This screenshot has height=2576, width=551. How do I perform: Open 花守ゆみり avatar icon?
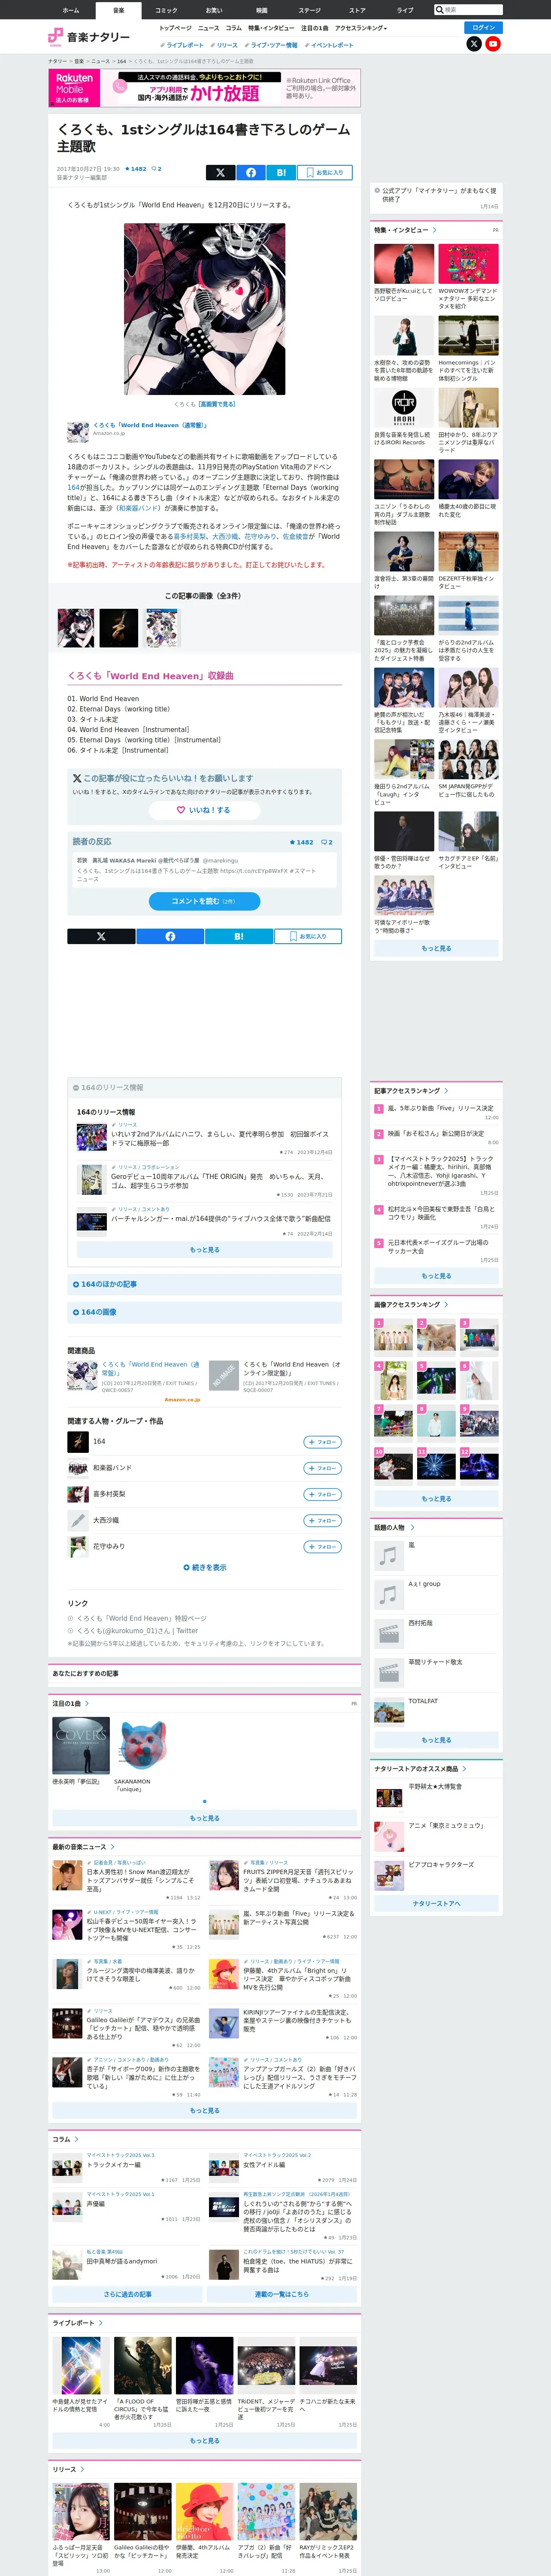(78, 1546)
